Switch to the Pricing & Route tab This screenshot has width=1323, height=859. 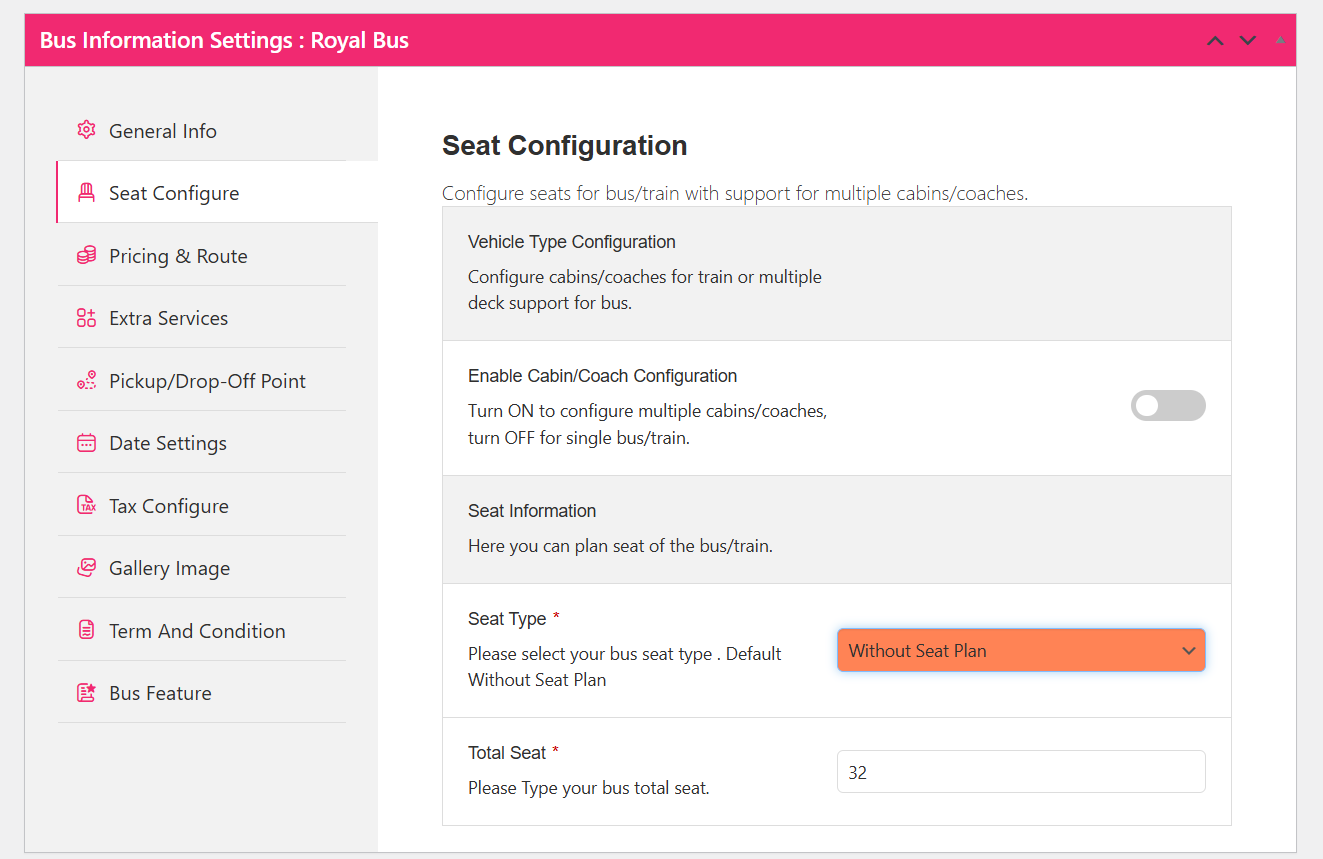[178, 256]
